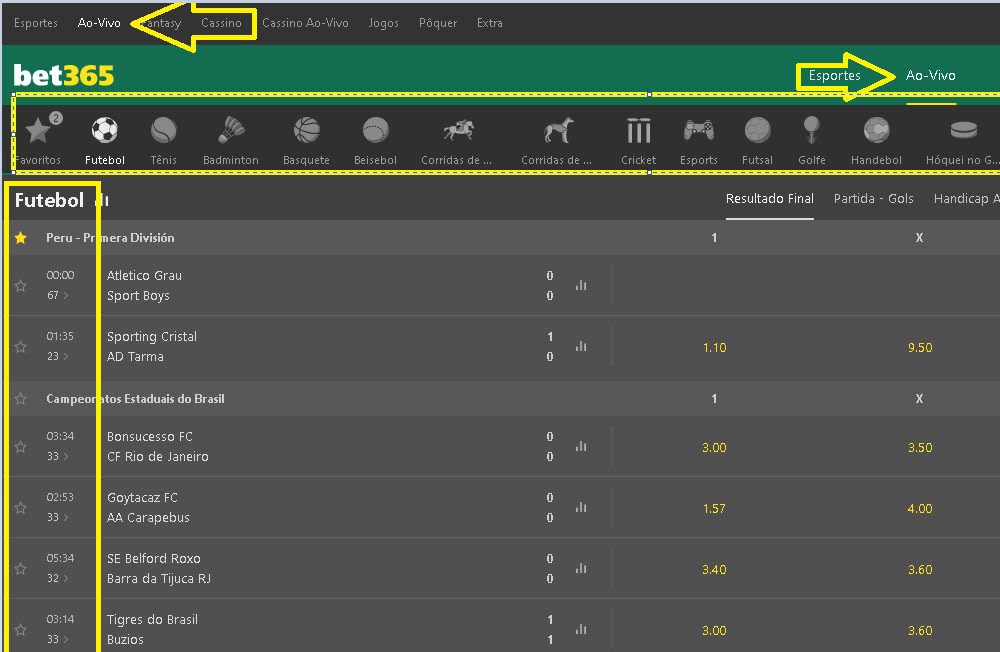The image size is (1000, 652).
Task: Open stats icon for Sporting Cristal match
Action: coord(581,346)
